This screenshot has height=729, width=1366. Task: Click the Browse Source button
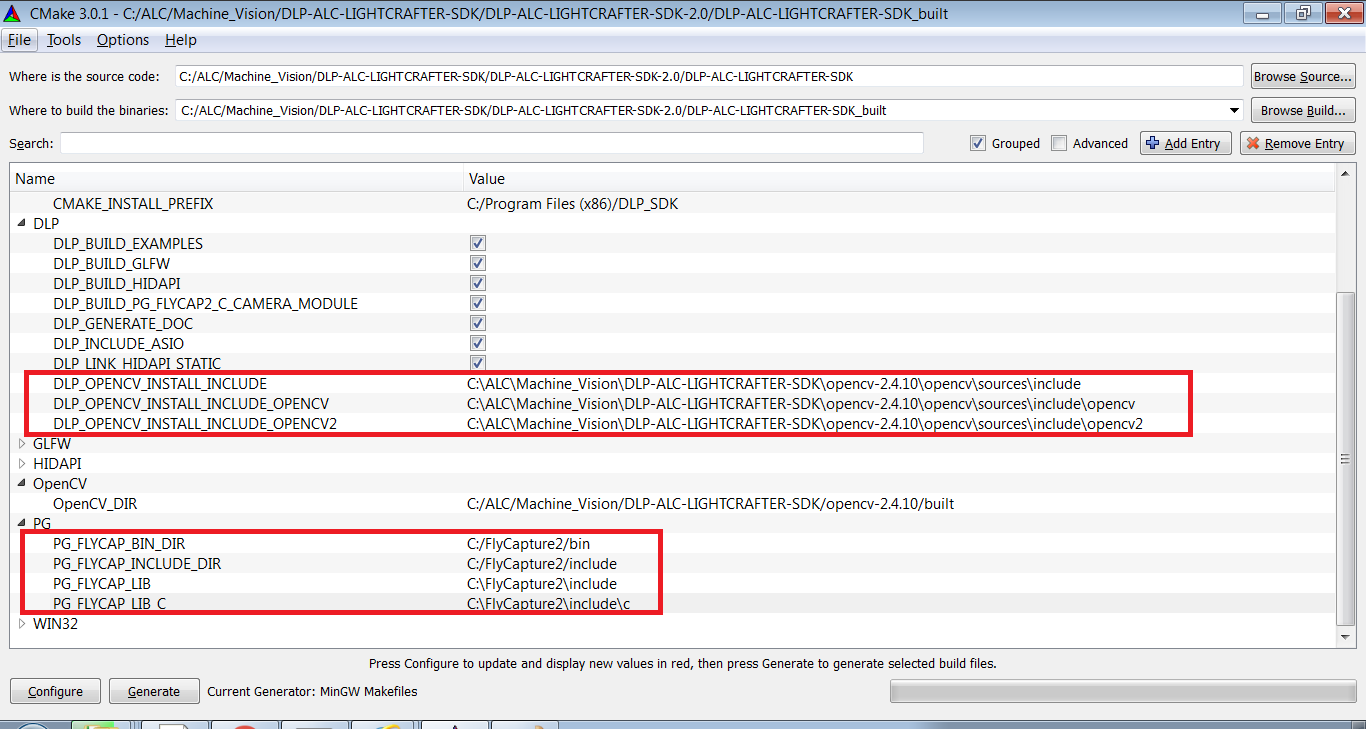click(1303, 77)
